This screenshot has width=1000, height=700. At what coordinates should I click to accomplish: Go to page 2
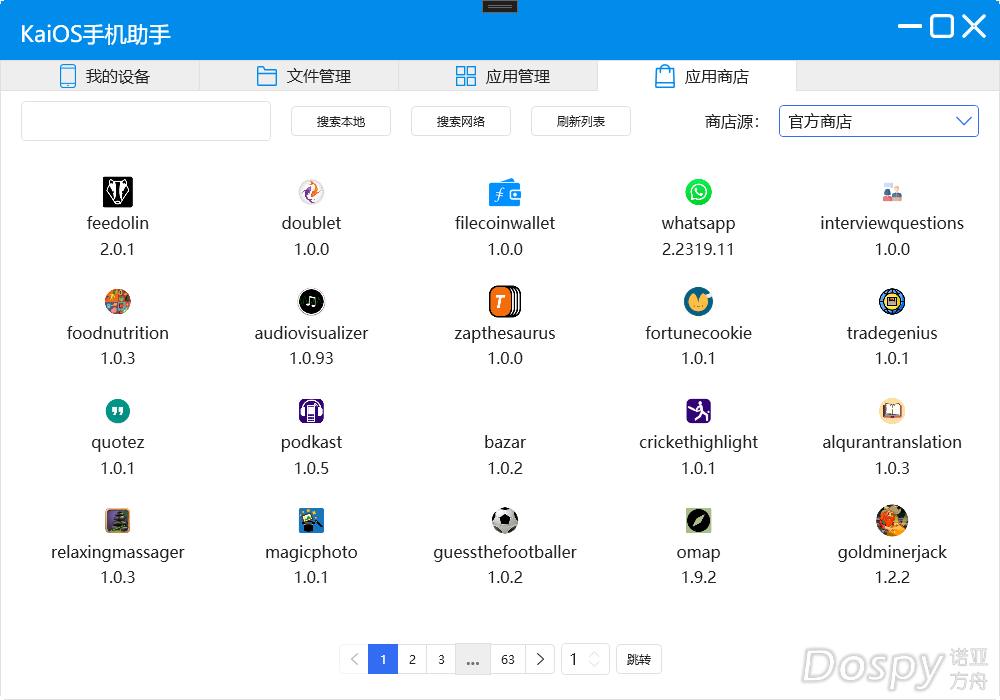point(412,659)
